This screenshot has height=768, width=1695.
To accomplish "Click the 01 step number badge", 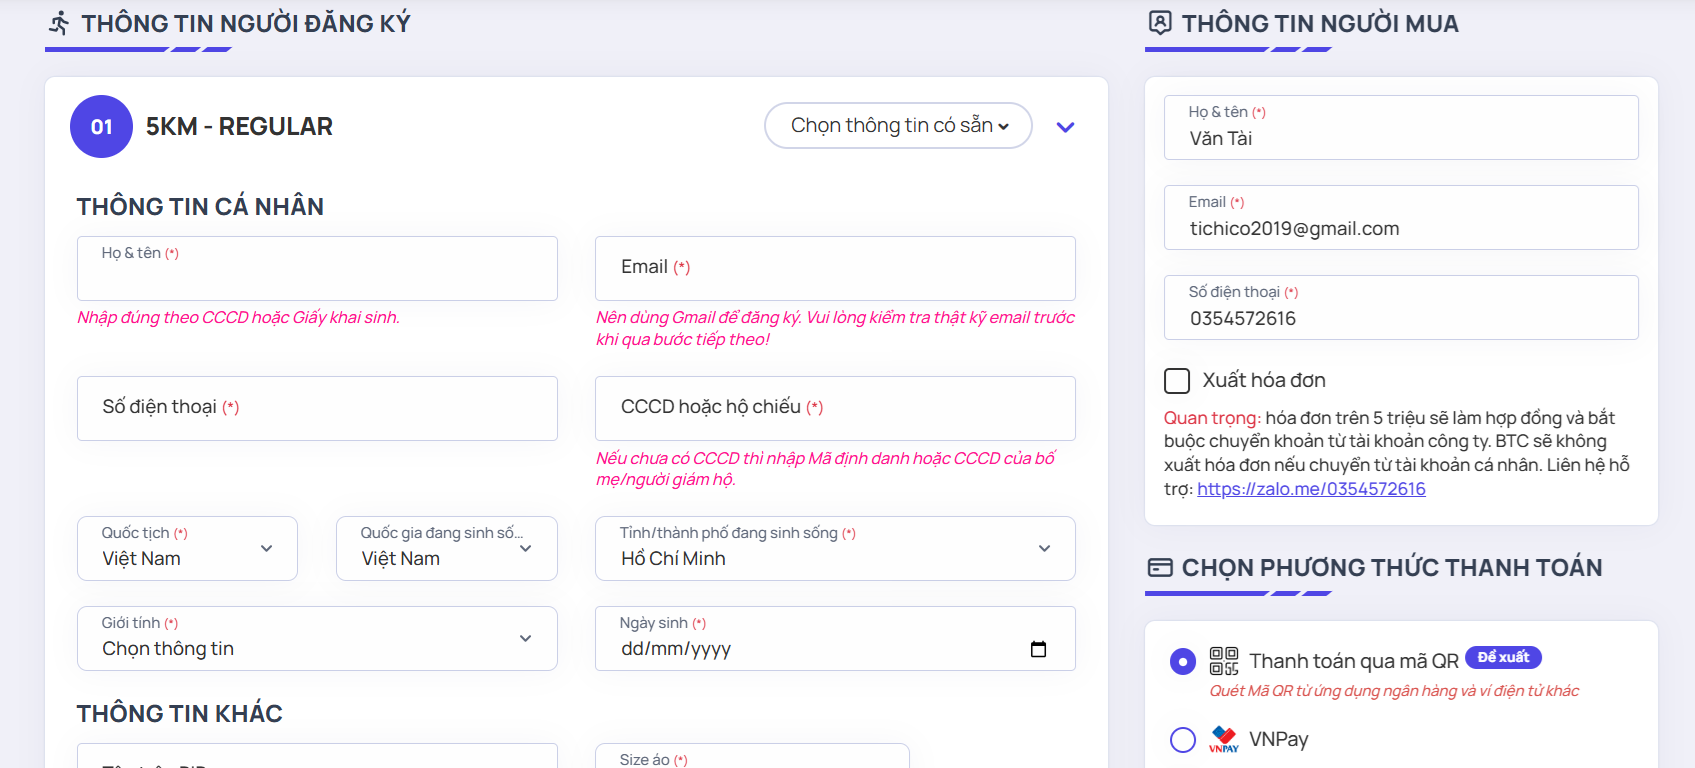I will click(101, 127).
